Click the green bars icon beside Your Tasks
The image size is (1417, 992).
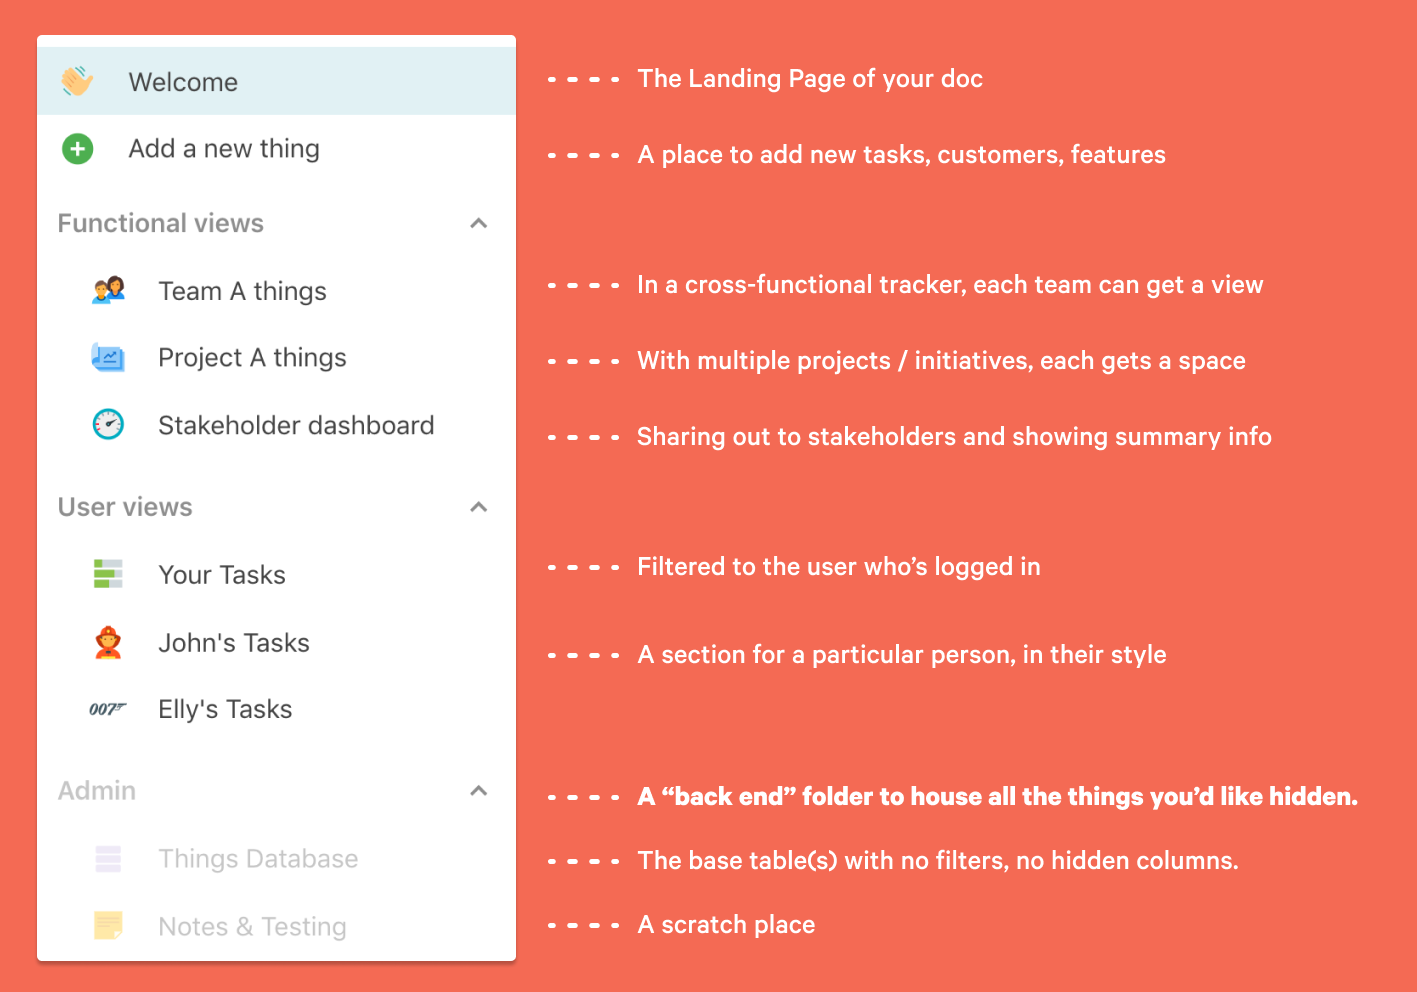coord(108,574)
